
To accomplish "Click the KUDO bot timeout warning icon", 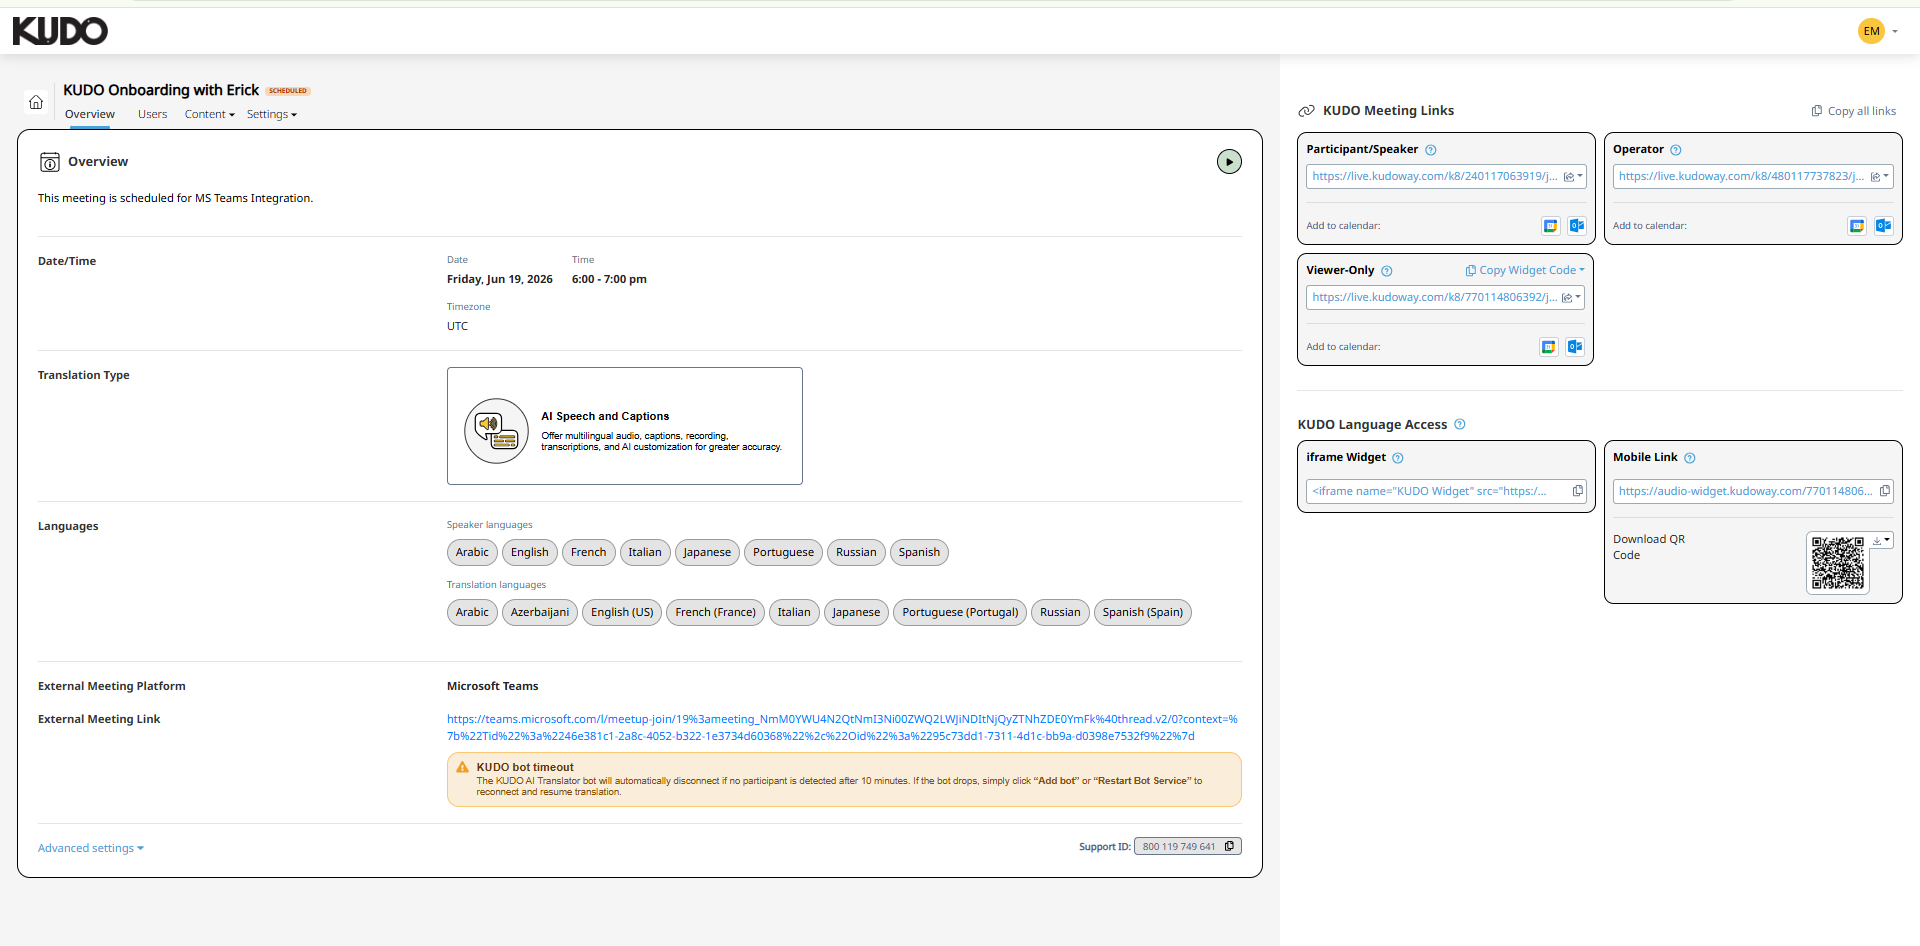I will click(x=462, y=768).
